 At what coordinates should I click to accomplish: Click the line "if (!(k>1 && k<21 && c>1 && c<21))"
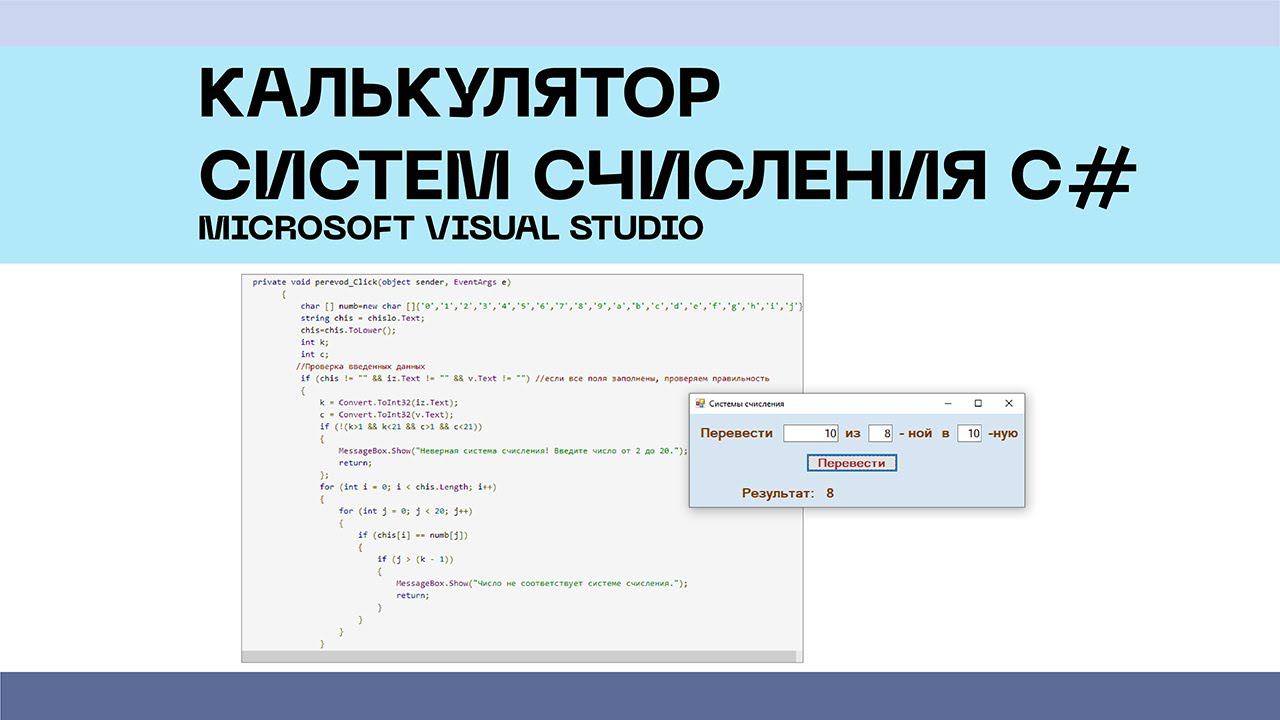(x=401, y=426)
